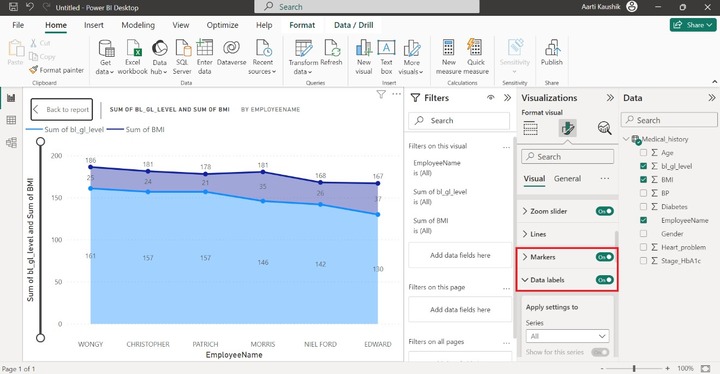Launch Transform data icon

coord(303,48)
